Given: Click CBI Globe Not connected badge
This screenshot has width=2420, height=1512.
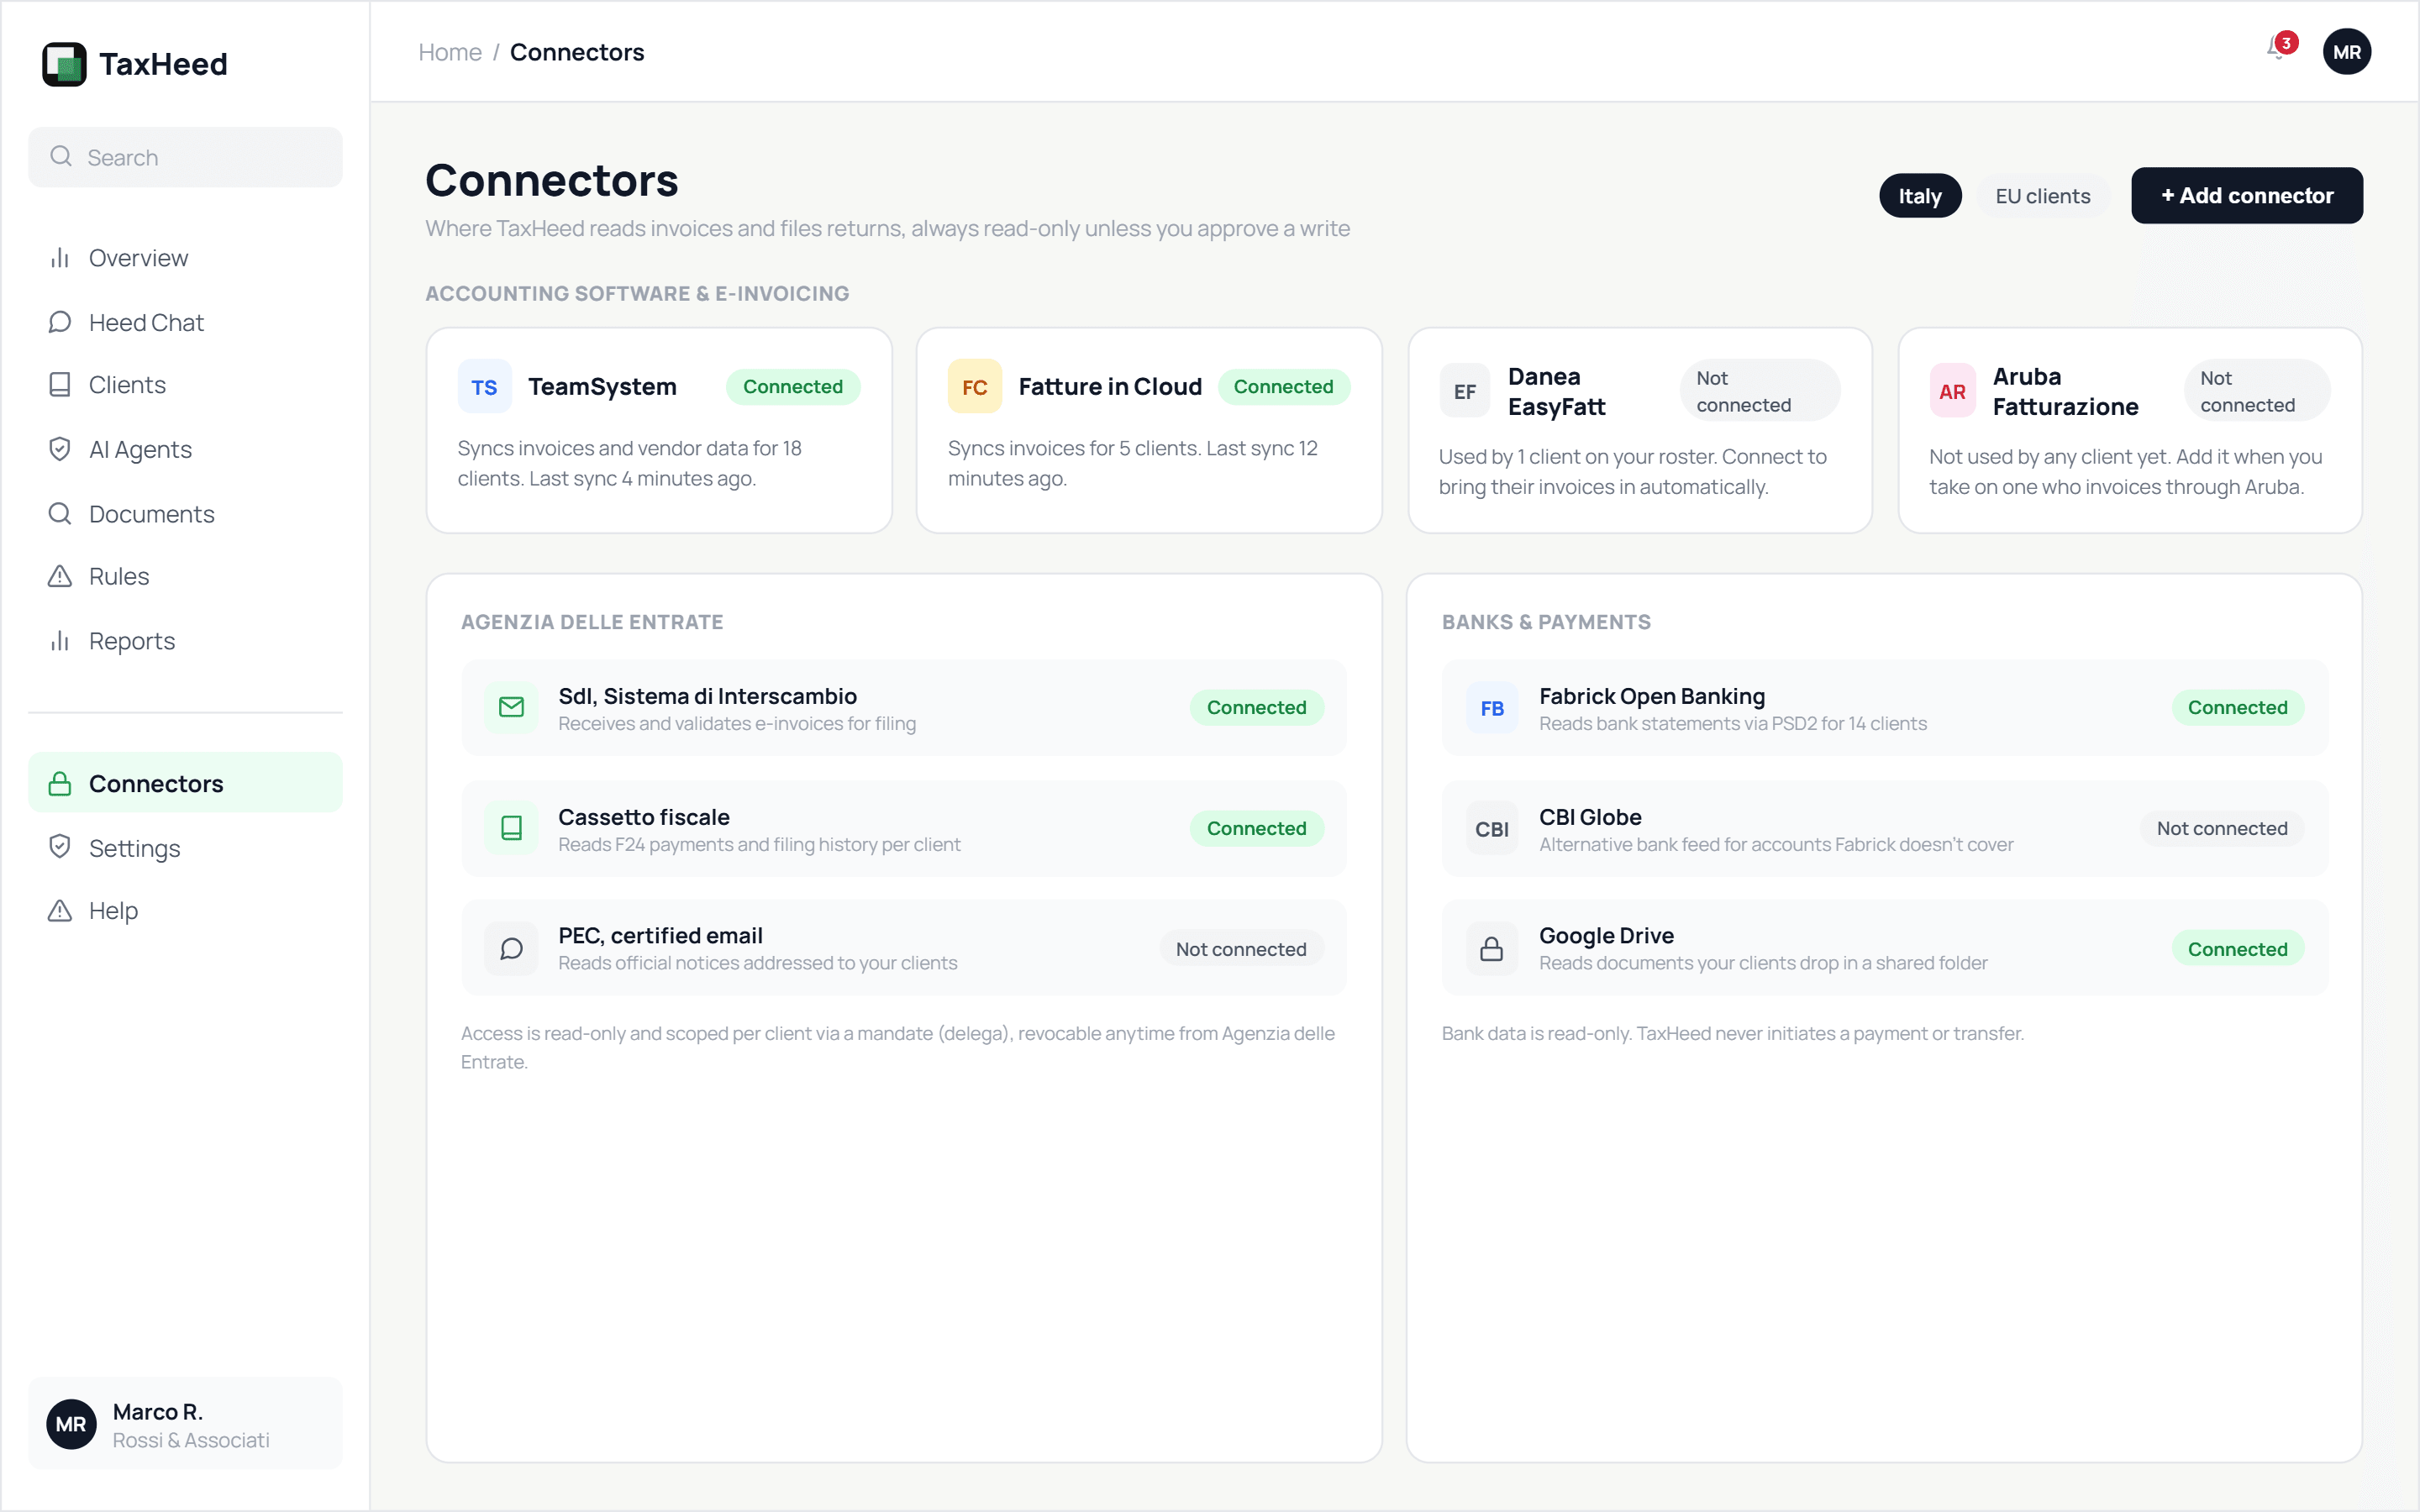Looking at the screenshot, I should [x=2222, y=828].
